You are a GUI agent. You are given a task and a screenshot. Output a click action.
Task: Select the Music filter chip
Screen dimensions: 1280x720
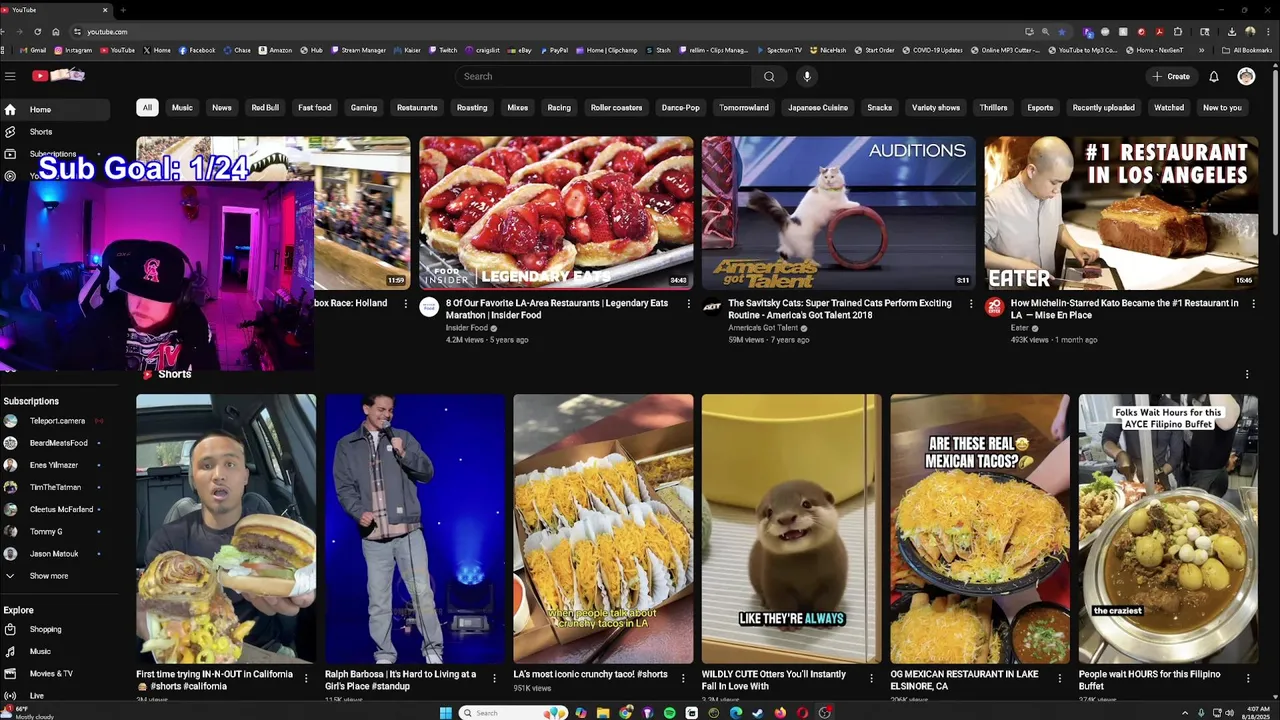click(182, 108)
